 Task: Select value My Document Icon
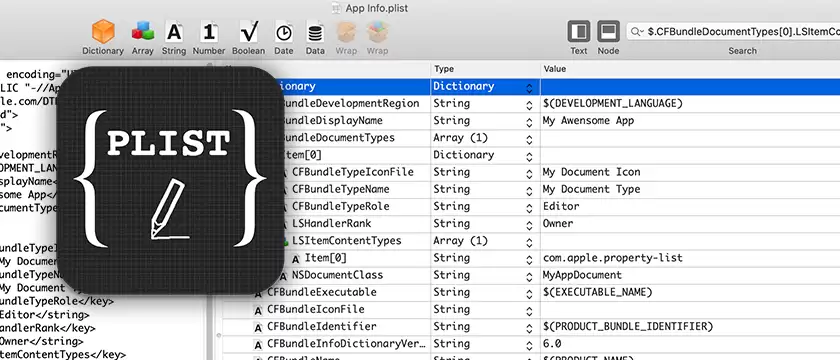[591, 172]
